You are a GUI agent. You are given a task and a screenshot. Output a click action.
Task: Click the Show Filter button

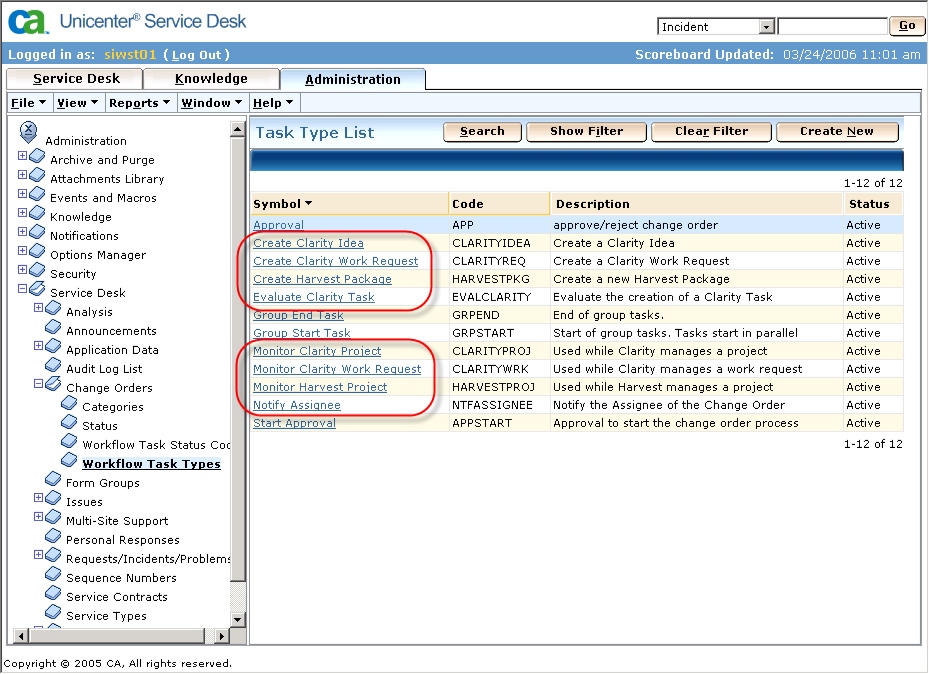coord(586,131)
